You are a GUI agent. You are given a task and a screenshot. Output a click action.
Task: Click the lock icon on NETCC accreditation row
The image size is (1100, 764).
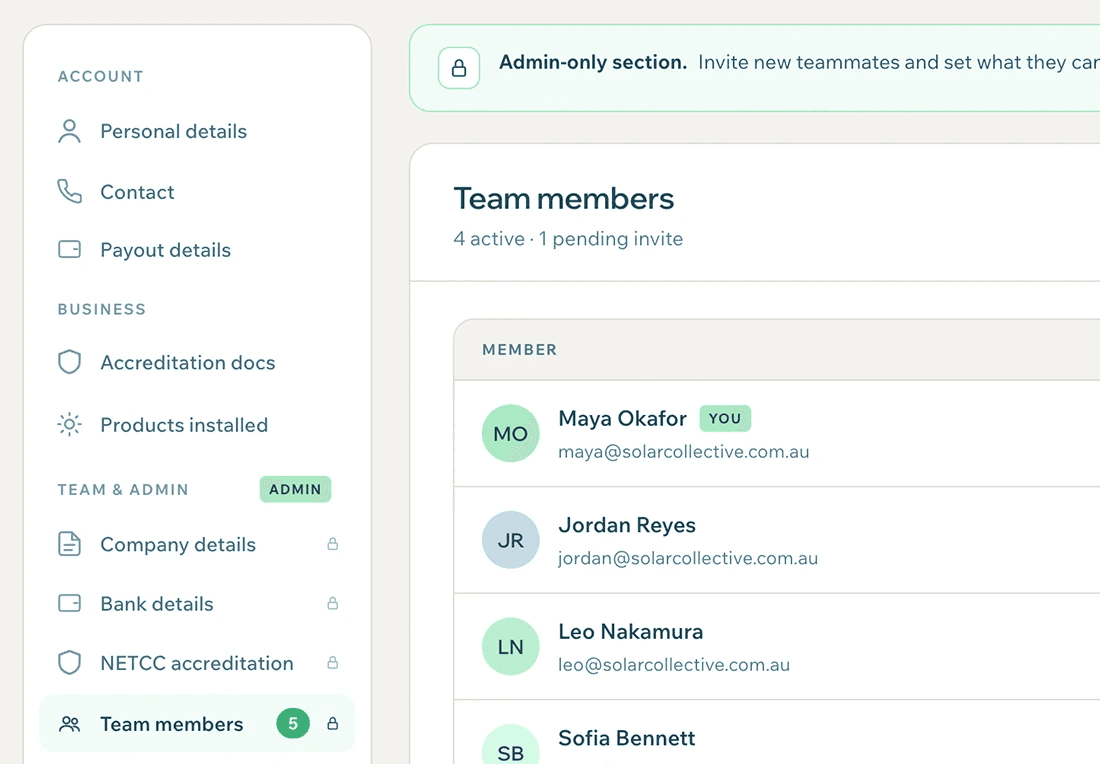click(x=333, y=662)
